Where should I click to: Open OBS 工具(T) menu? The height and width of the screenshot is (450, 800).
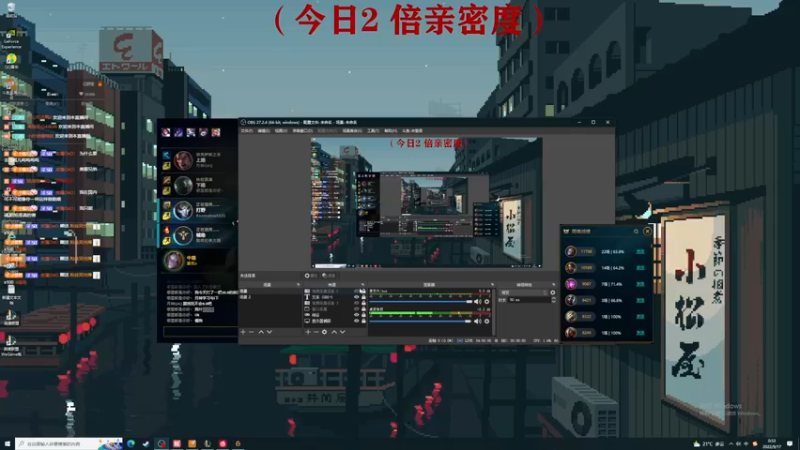373,131
